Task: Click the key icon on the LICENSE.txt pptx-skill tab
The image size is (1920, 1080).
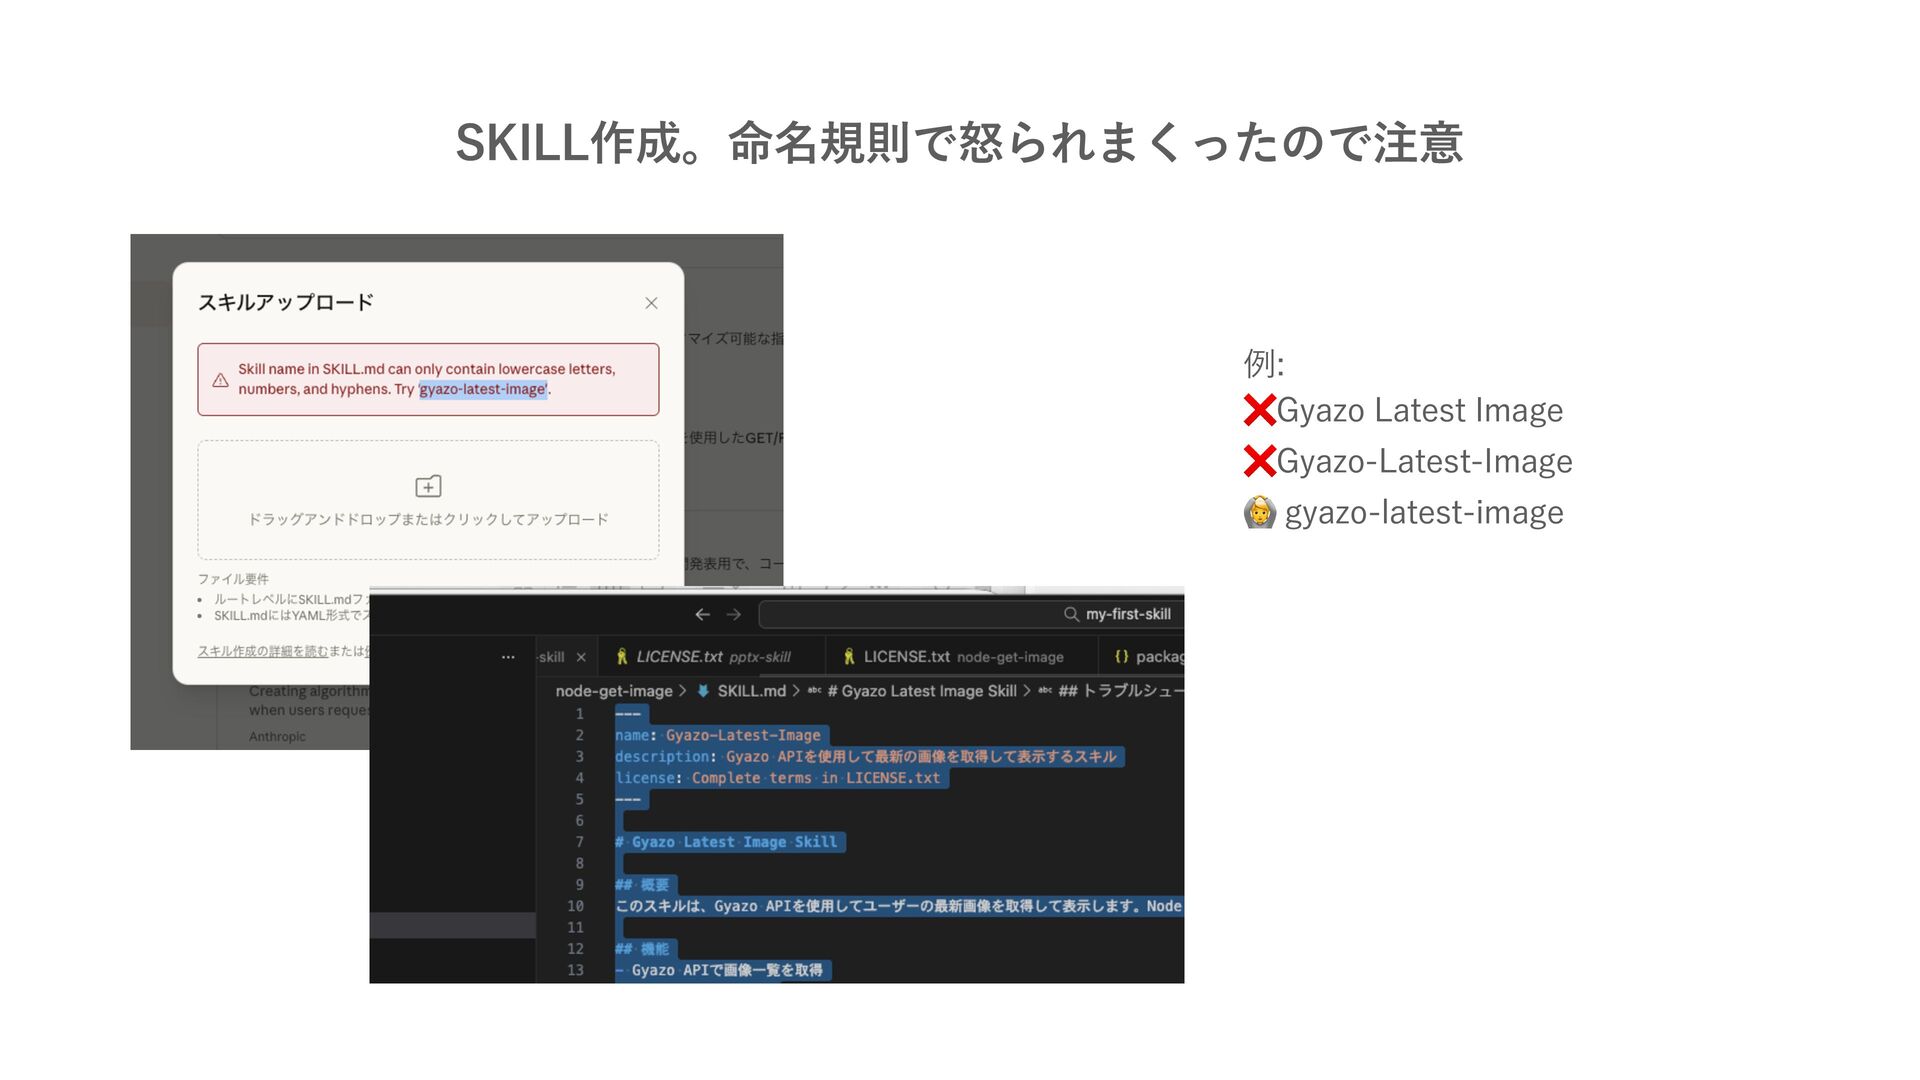Action: pos(622,657)
